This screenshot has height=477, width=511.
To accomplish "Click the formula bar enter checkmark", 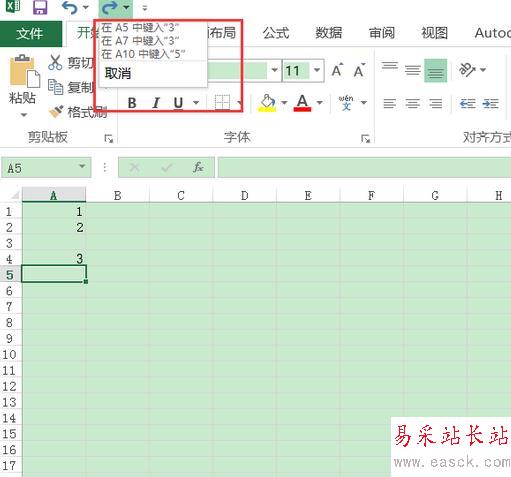I will (167, 167).
